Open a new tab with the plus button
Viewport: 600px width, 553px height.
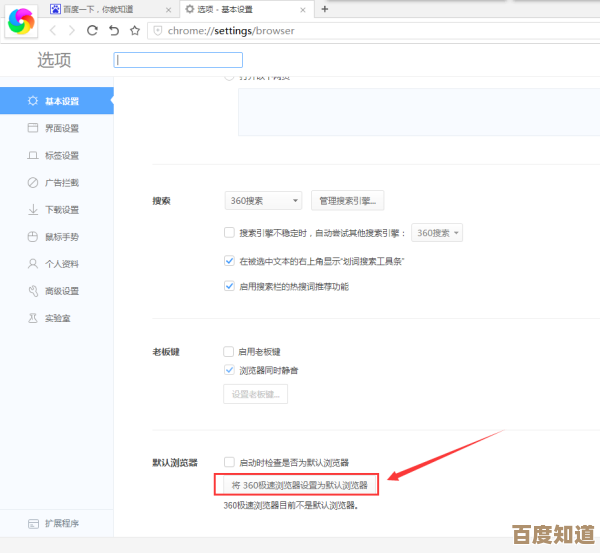(324, 9)
